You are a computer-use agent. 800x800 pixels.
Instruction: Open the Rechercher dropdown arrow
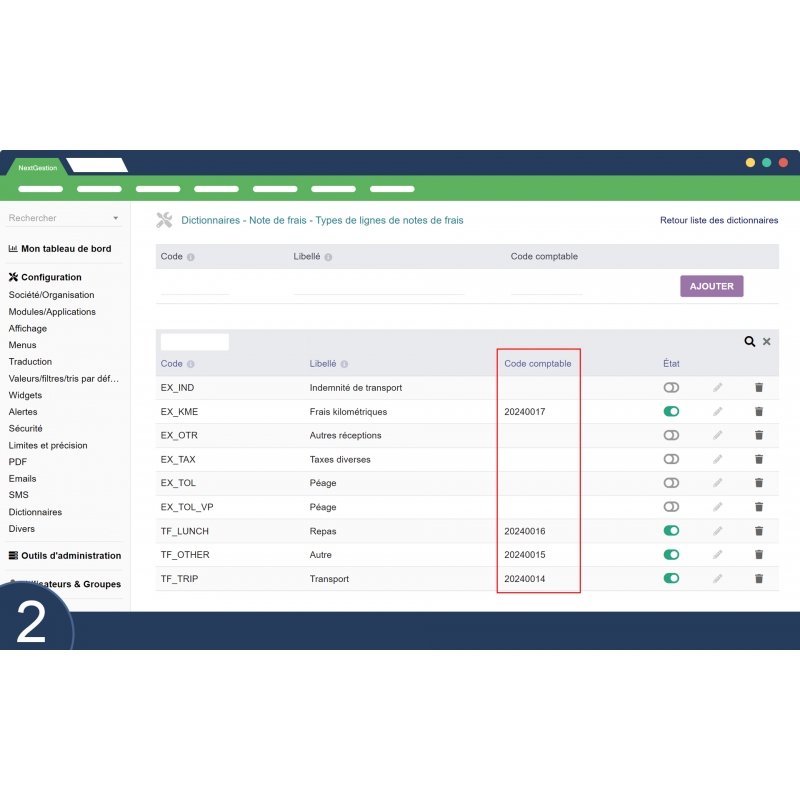point(117,218)
